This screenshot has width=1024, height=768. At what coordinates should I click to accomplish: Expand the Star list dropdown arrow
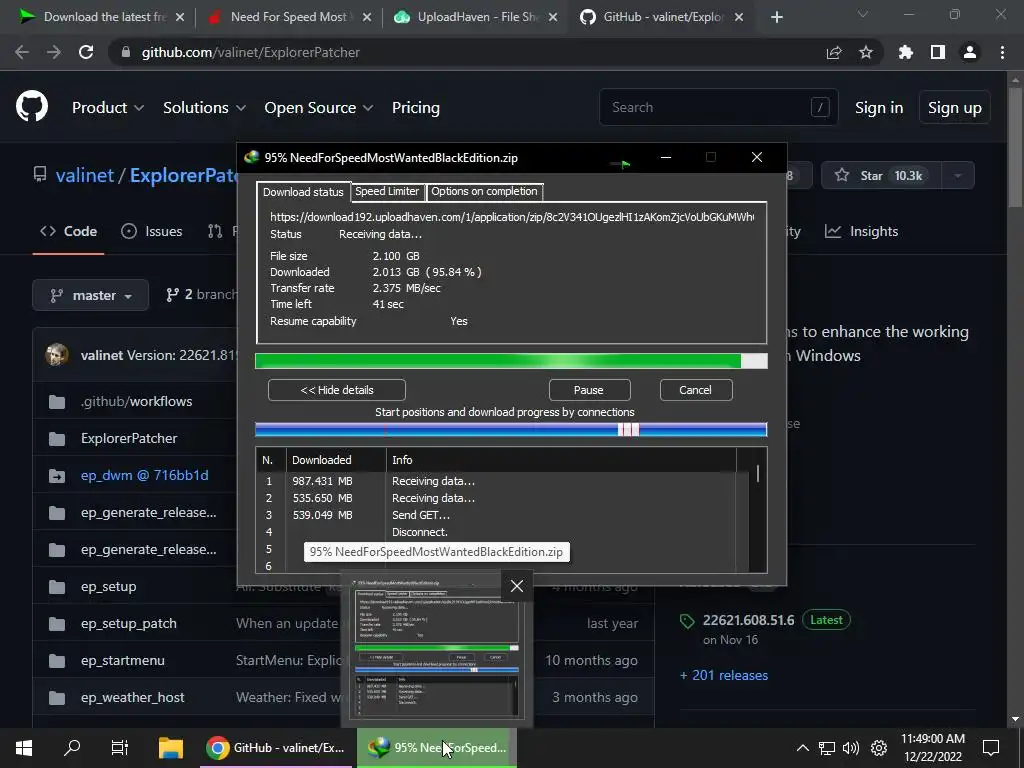pyautogui.click(x=958, y=175)
